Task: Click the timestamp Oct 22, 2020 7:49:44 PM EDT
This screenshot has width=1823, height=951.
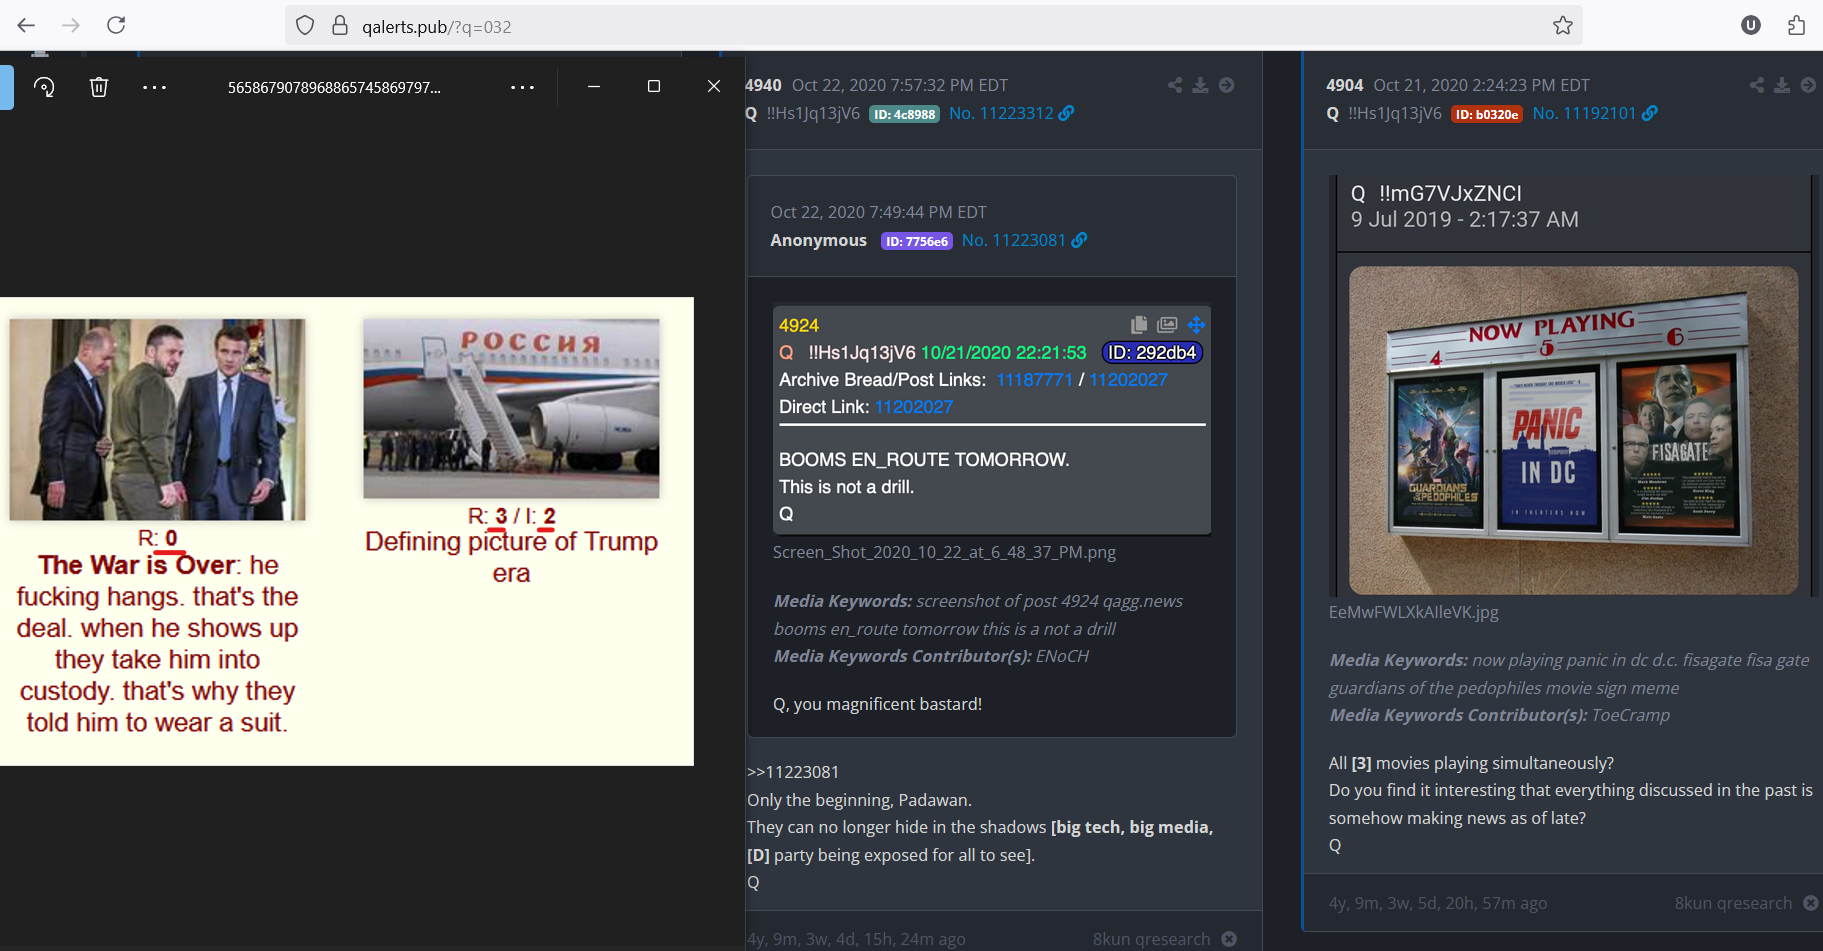Action: coord(878,212)
